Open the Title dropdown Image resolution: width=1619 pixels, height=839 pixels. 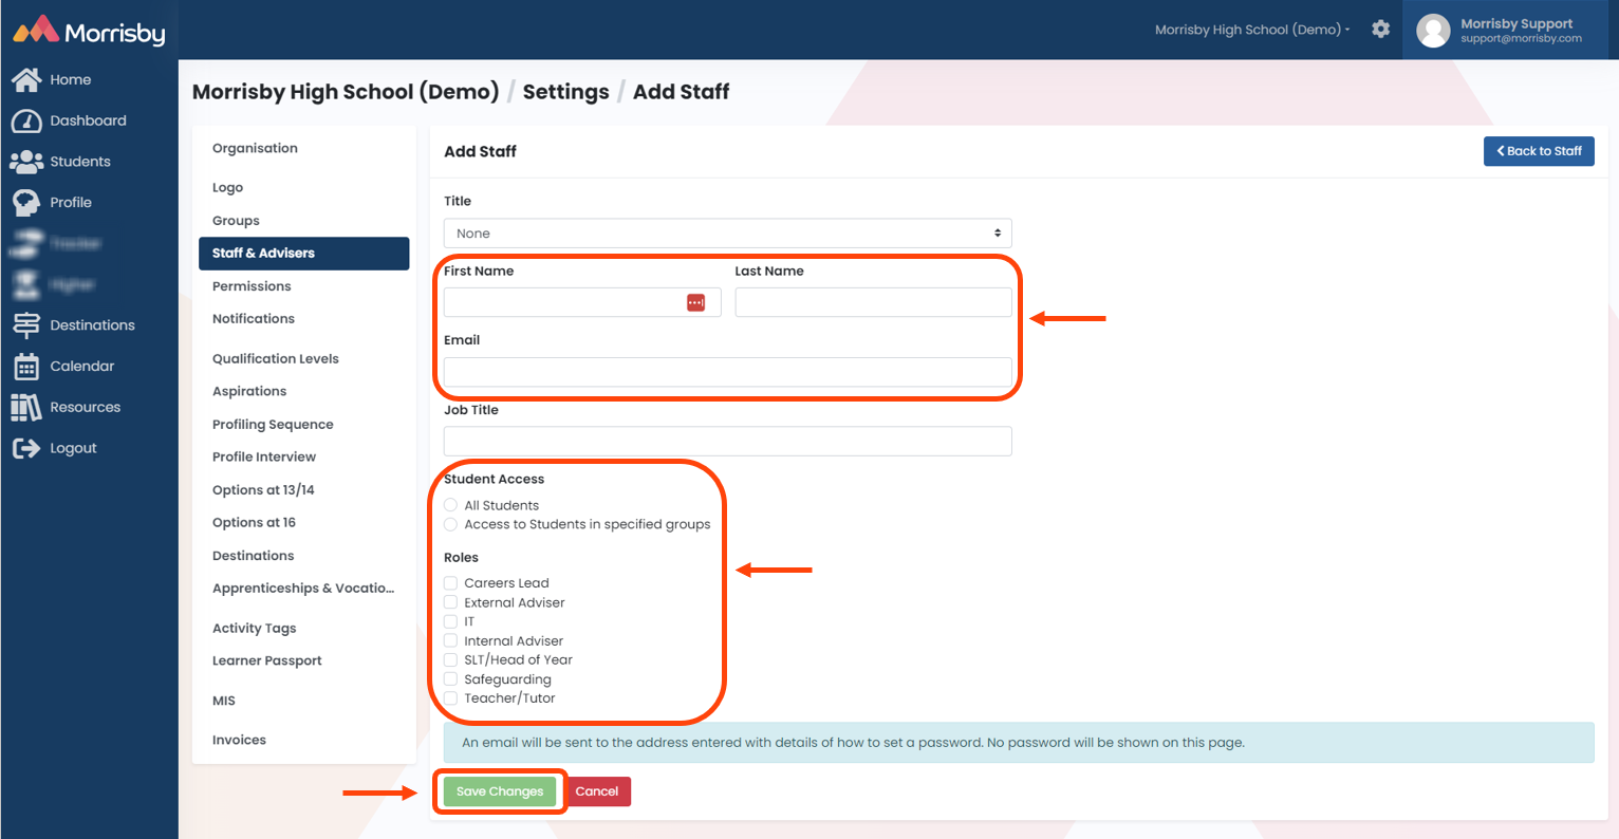[728, 233]
